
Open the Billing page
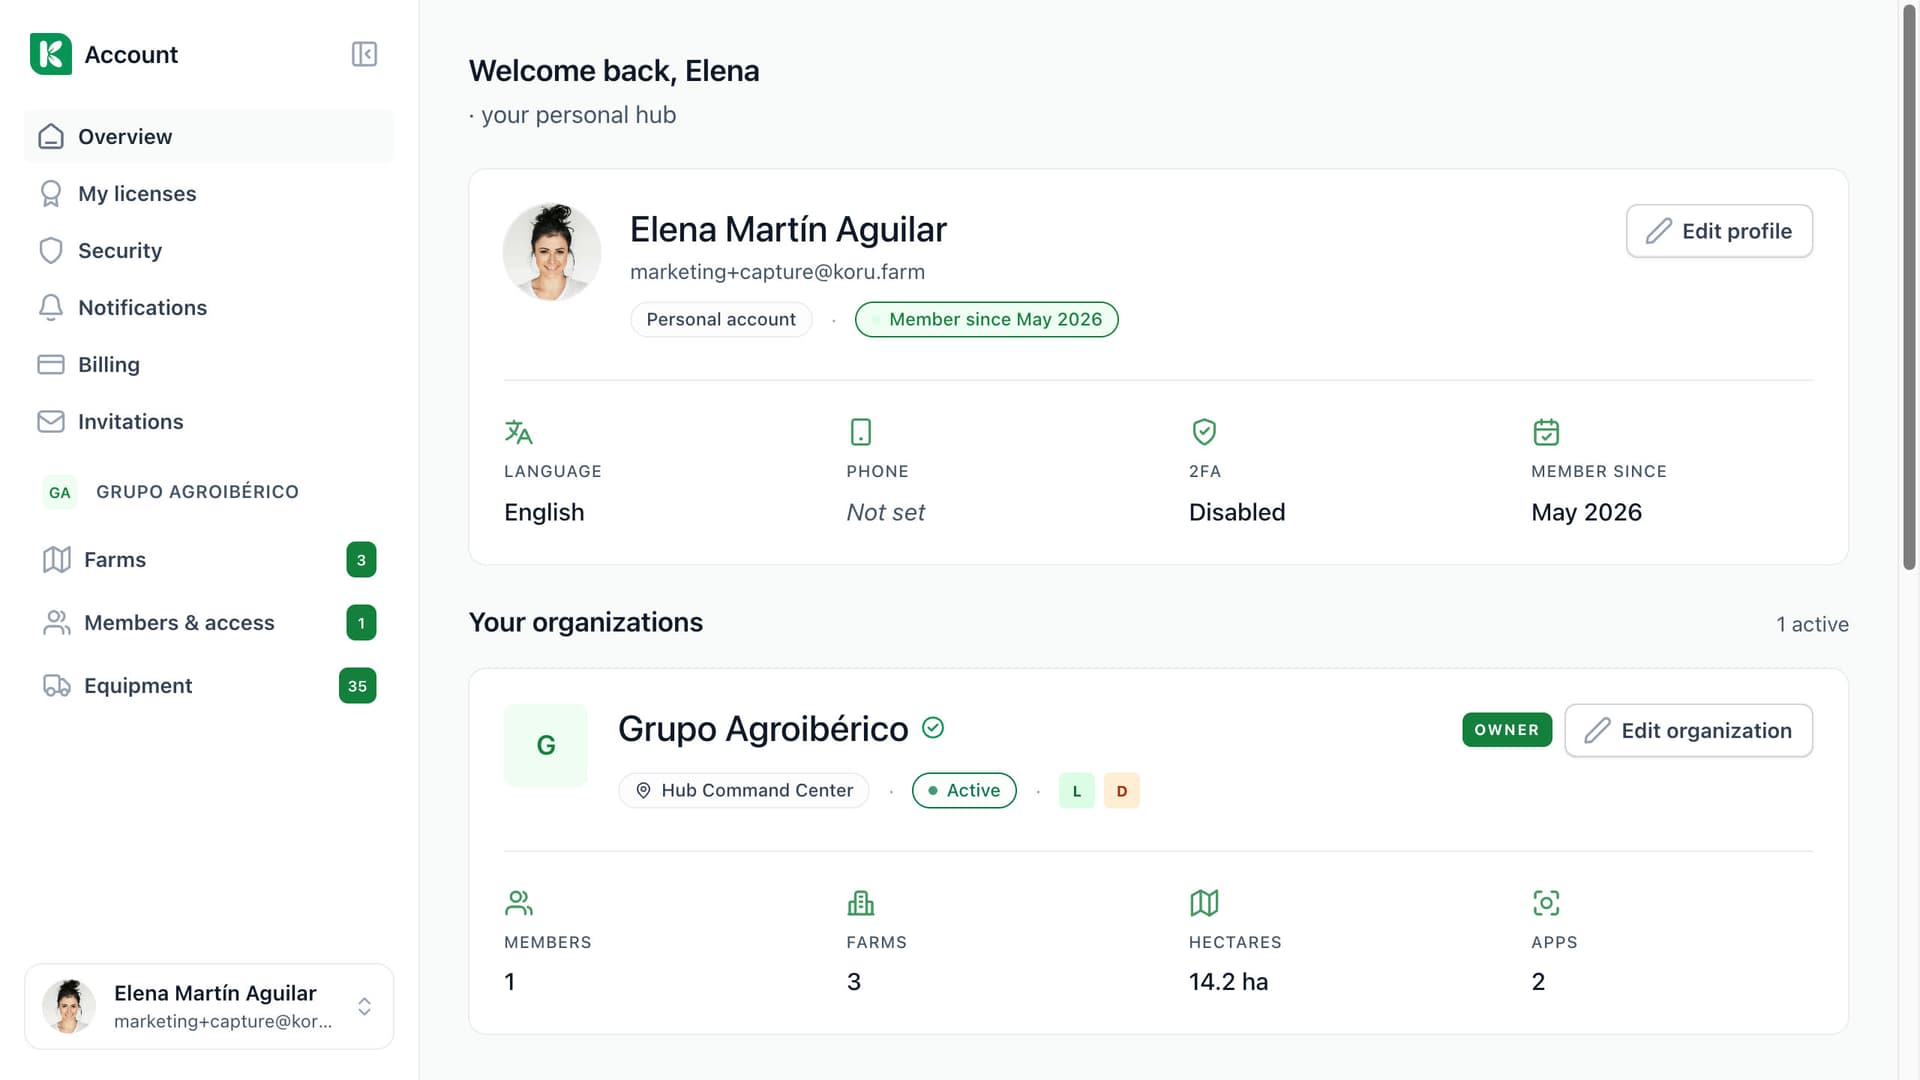209,364
